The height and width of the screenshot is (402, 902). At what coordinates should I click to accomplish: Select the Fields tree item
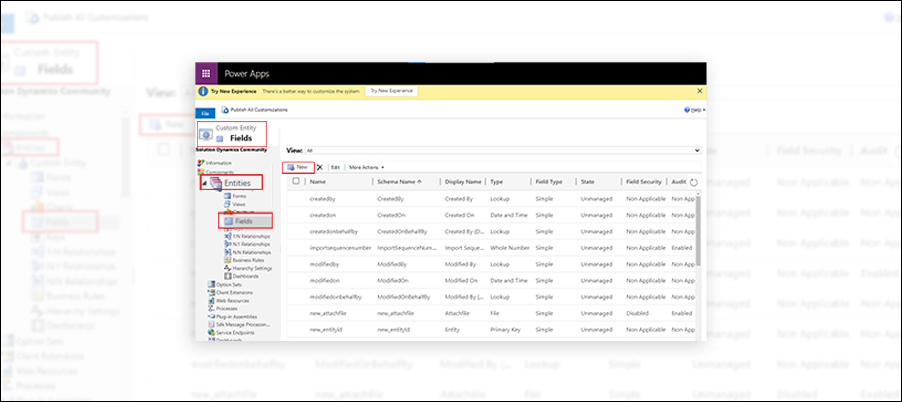tap(244, 221)
